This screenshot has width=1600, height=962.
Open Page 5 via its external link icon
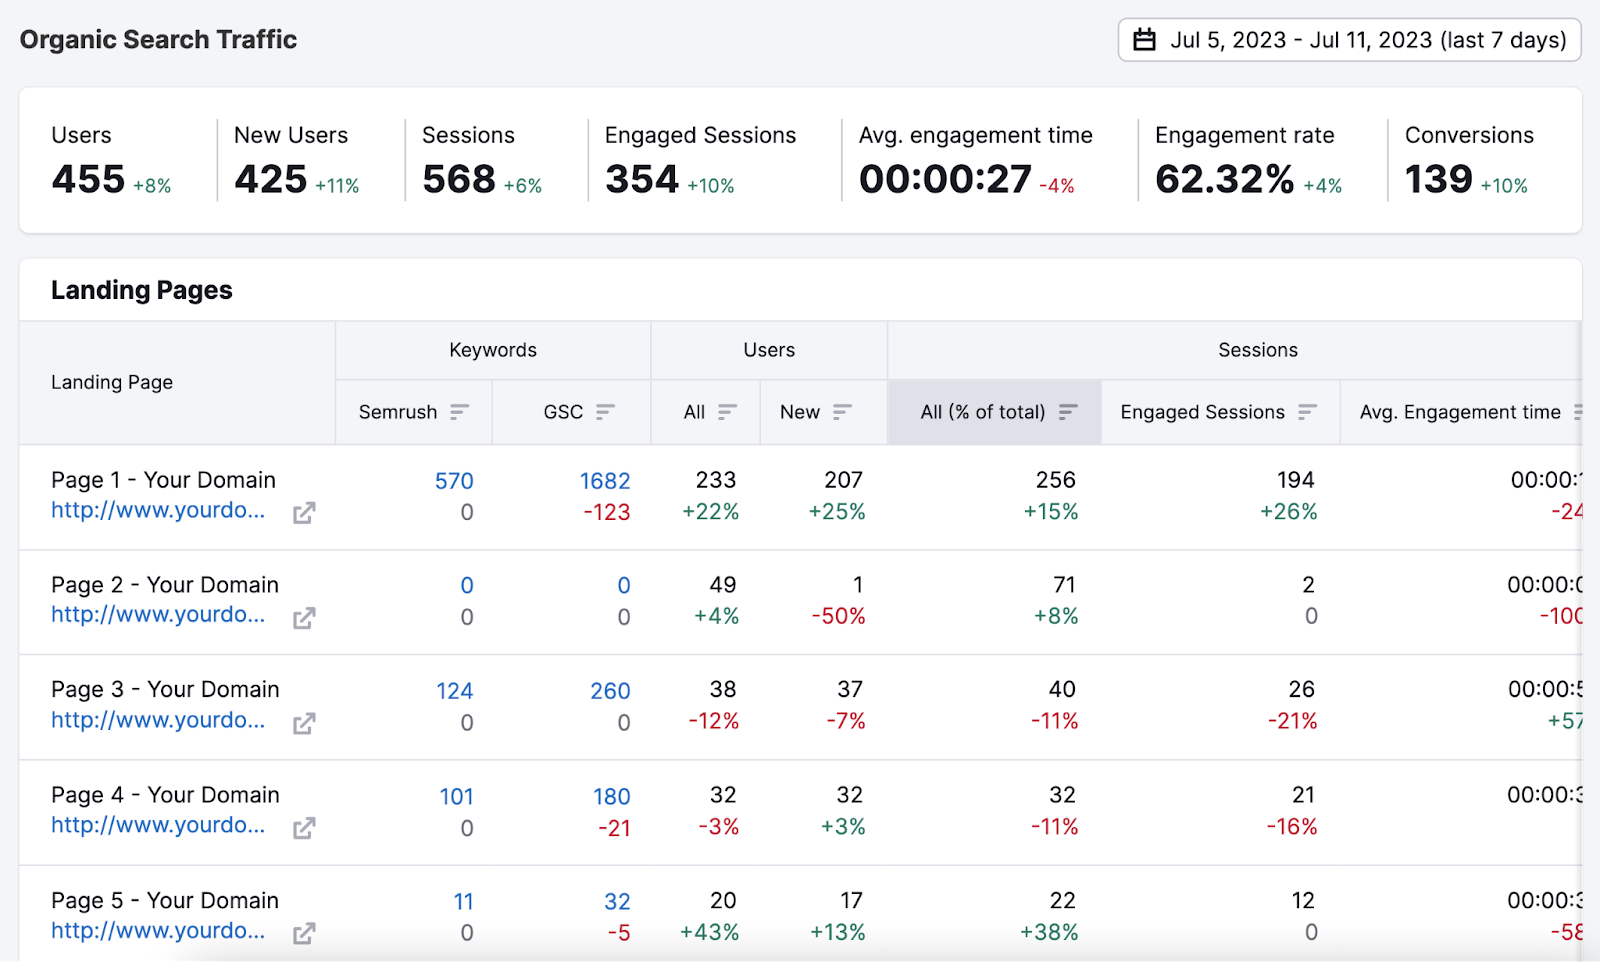coord(304,932)
